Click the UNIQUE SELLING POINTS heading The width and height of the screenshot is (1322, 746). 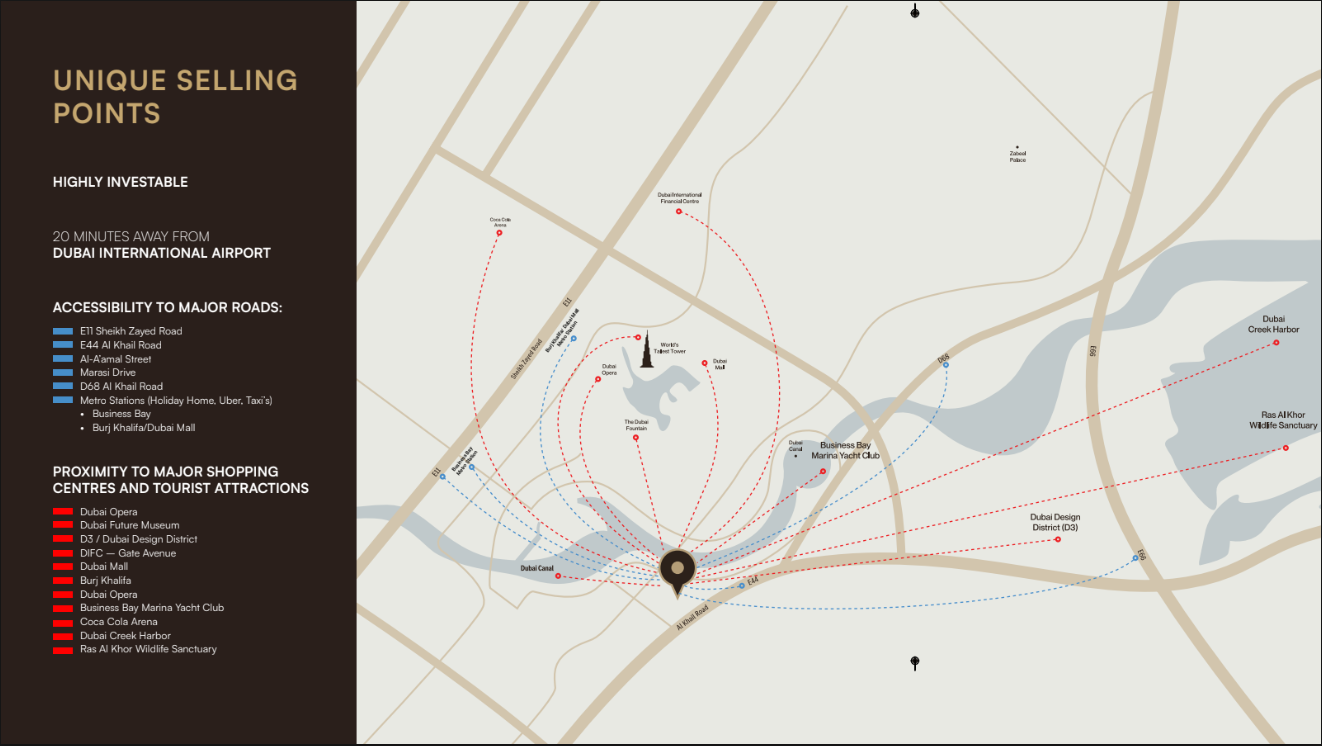(176, 97)
